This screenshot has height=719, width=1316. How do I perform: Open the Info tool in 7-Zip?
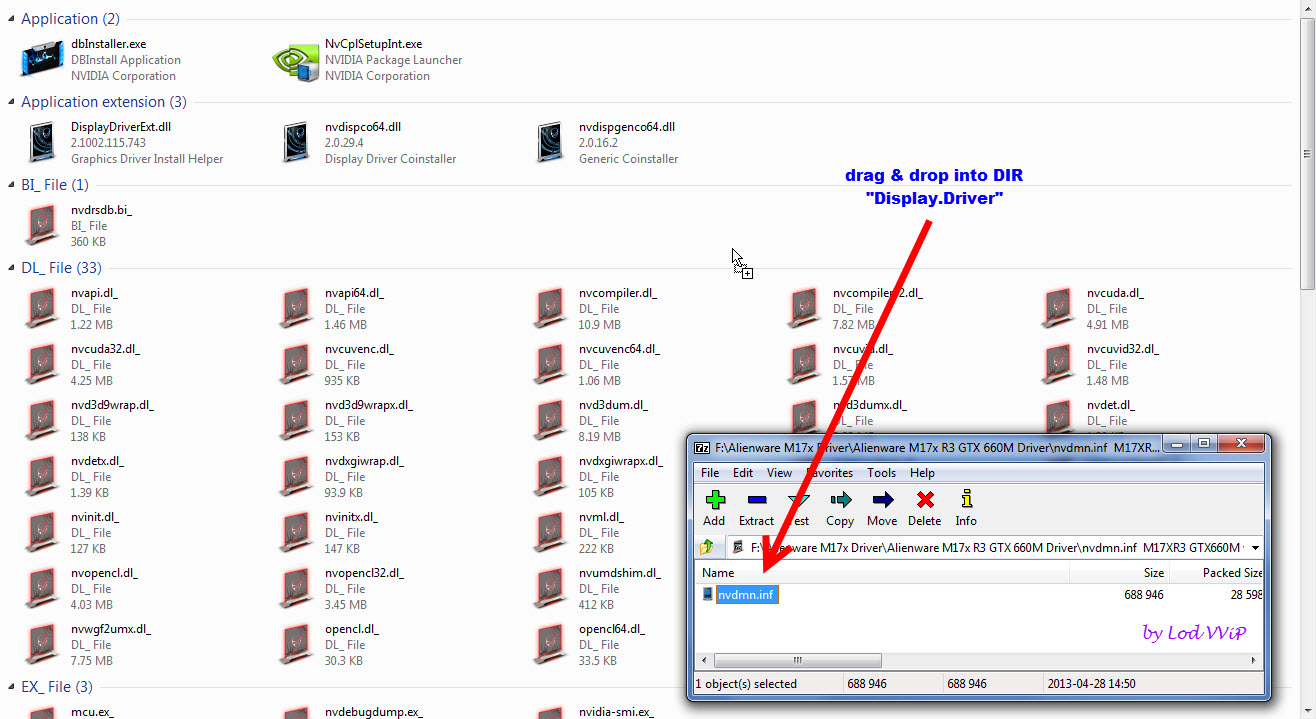pyautogui.click(x=966, y=507)
